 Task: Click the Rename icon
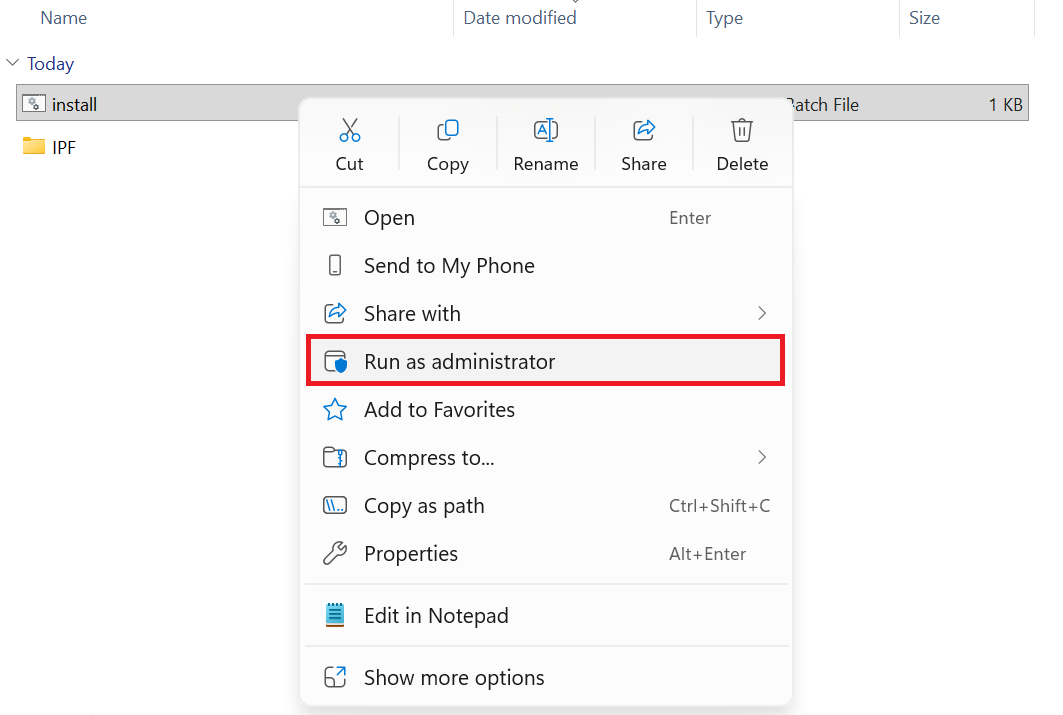546,130
